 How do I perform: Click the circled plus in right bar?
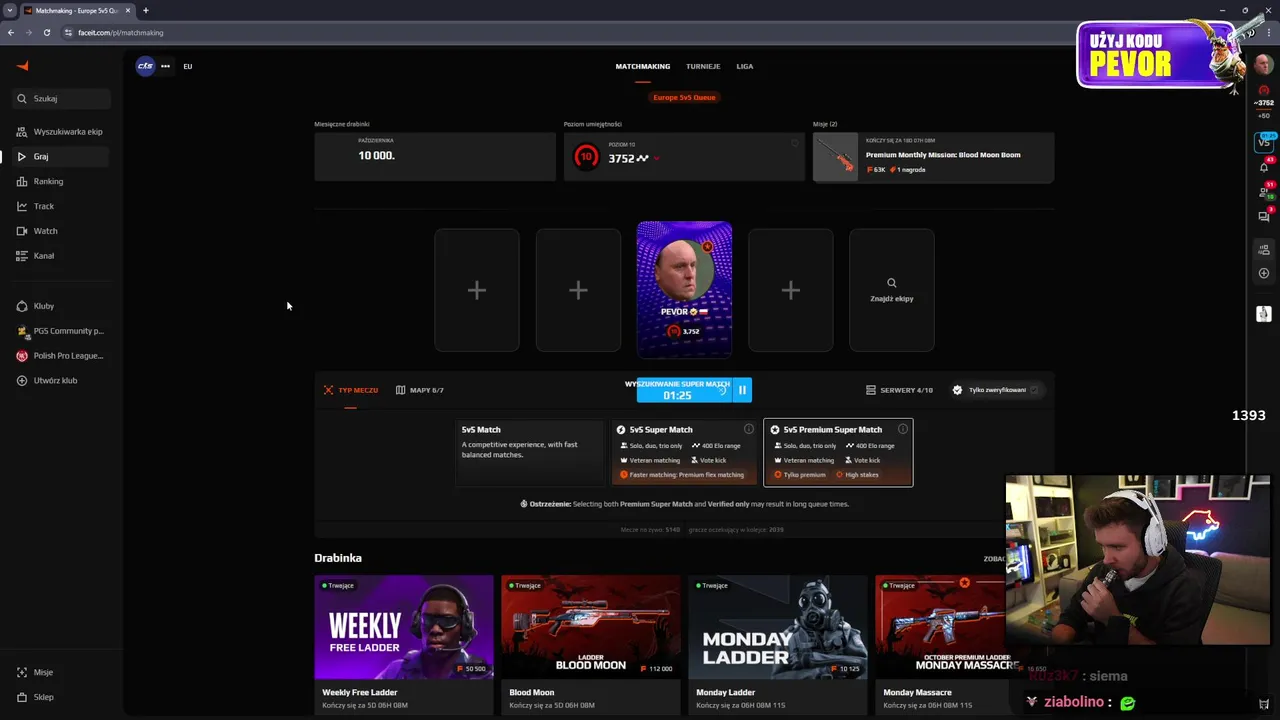click(1264, 273)
